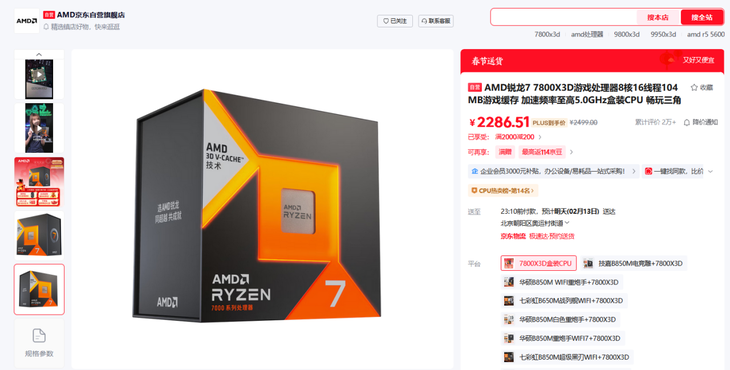Image resolution: width=730 pixels, height=370 pixels.
Task: Enable price drop alert 降价通知 bell
Action: pos(701,122)
